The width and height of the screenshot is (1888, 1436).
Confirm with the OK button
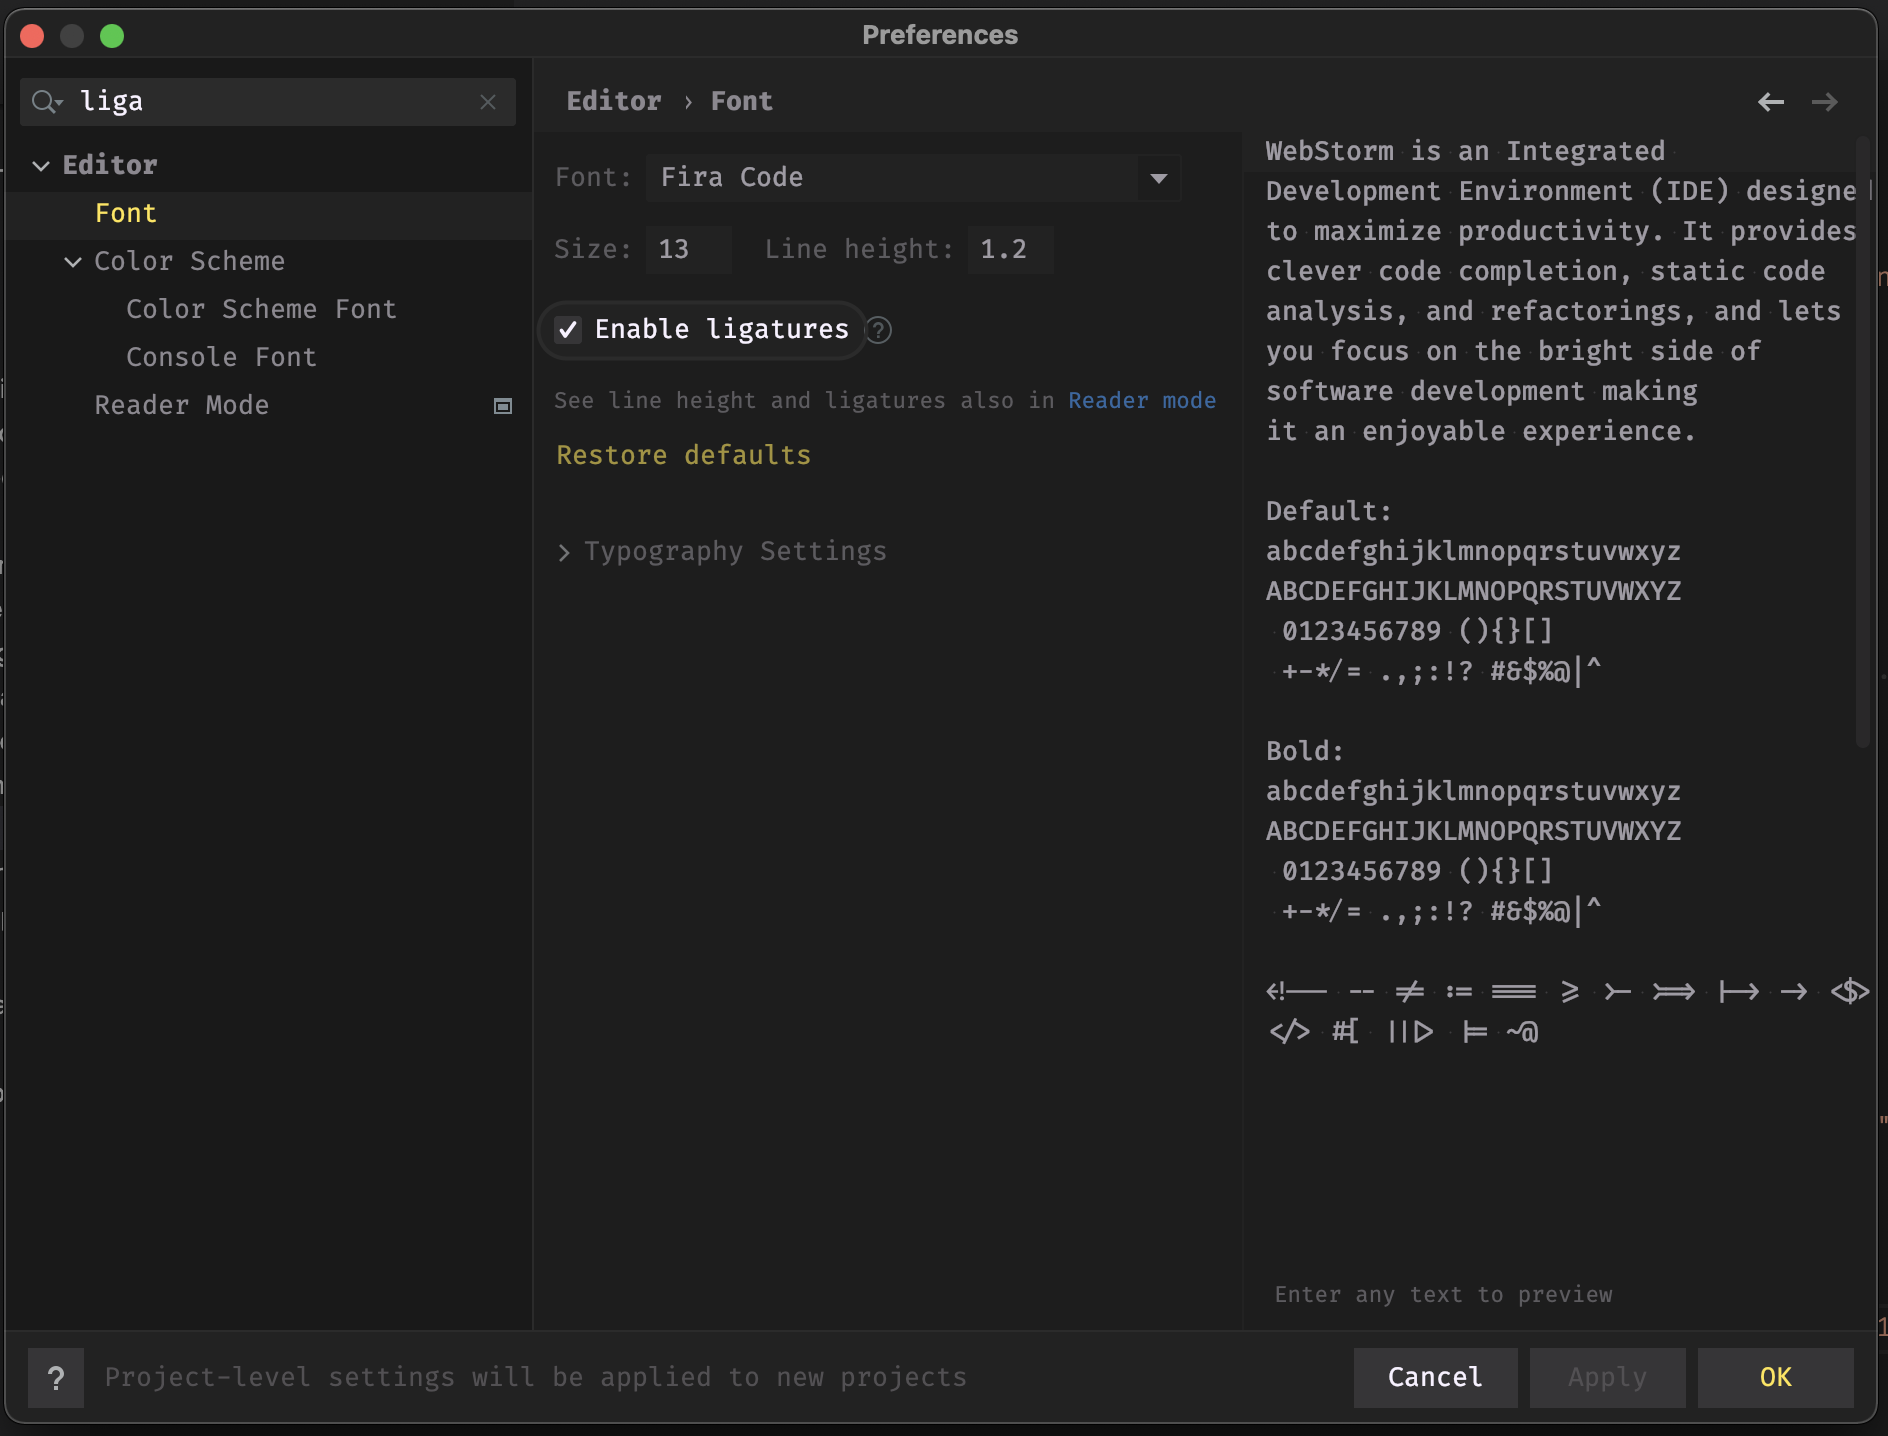point(1775,1378)
